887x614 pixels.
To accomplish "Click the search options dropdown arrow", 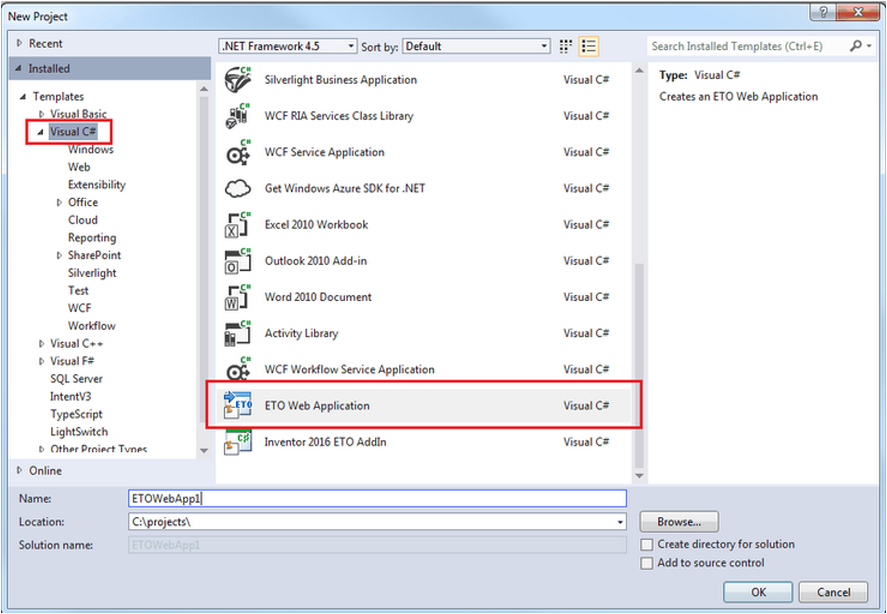I will point(869,46).
